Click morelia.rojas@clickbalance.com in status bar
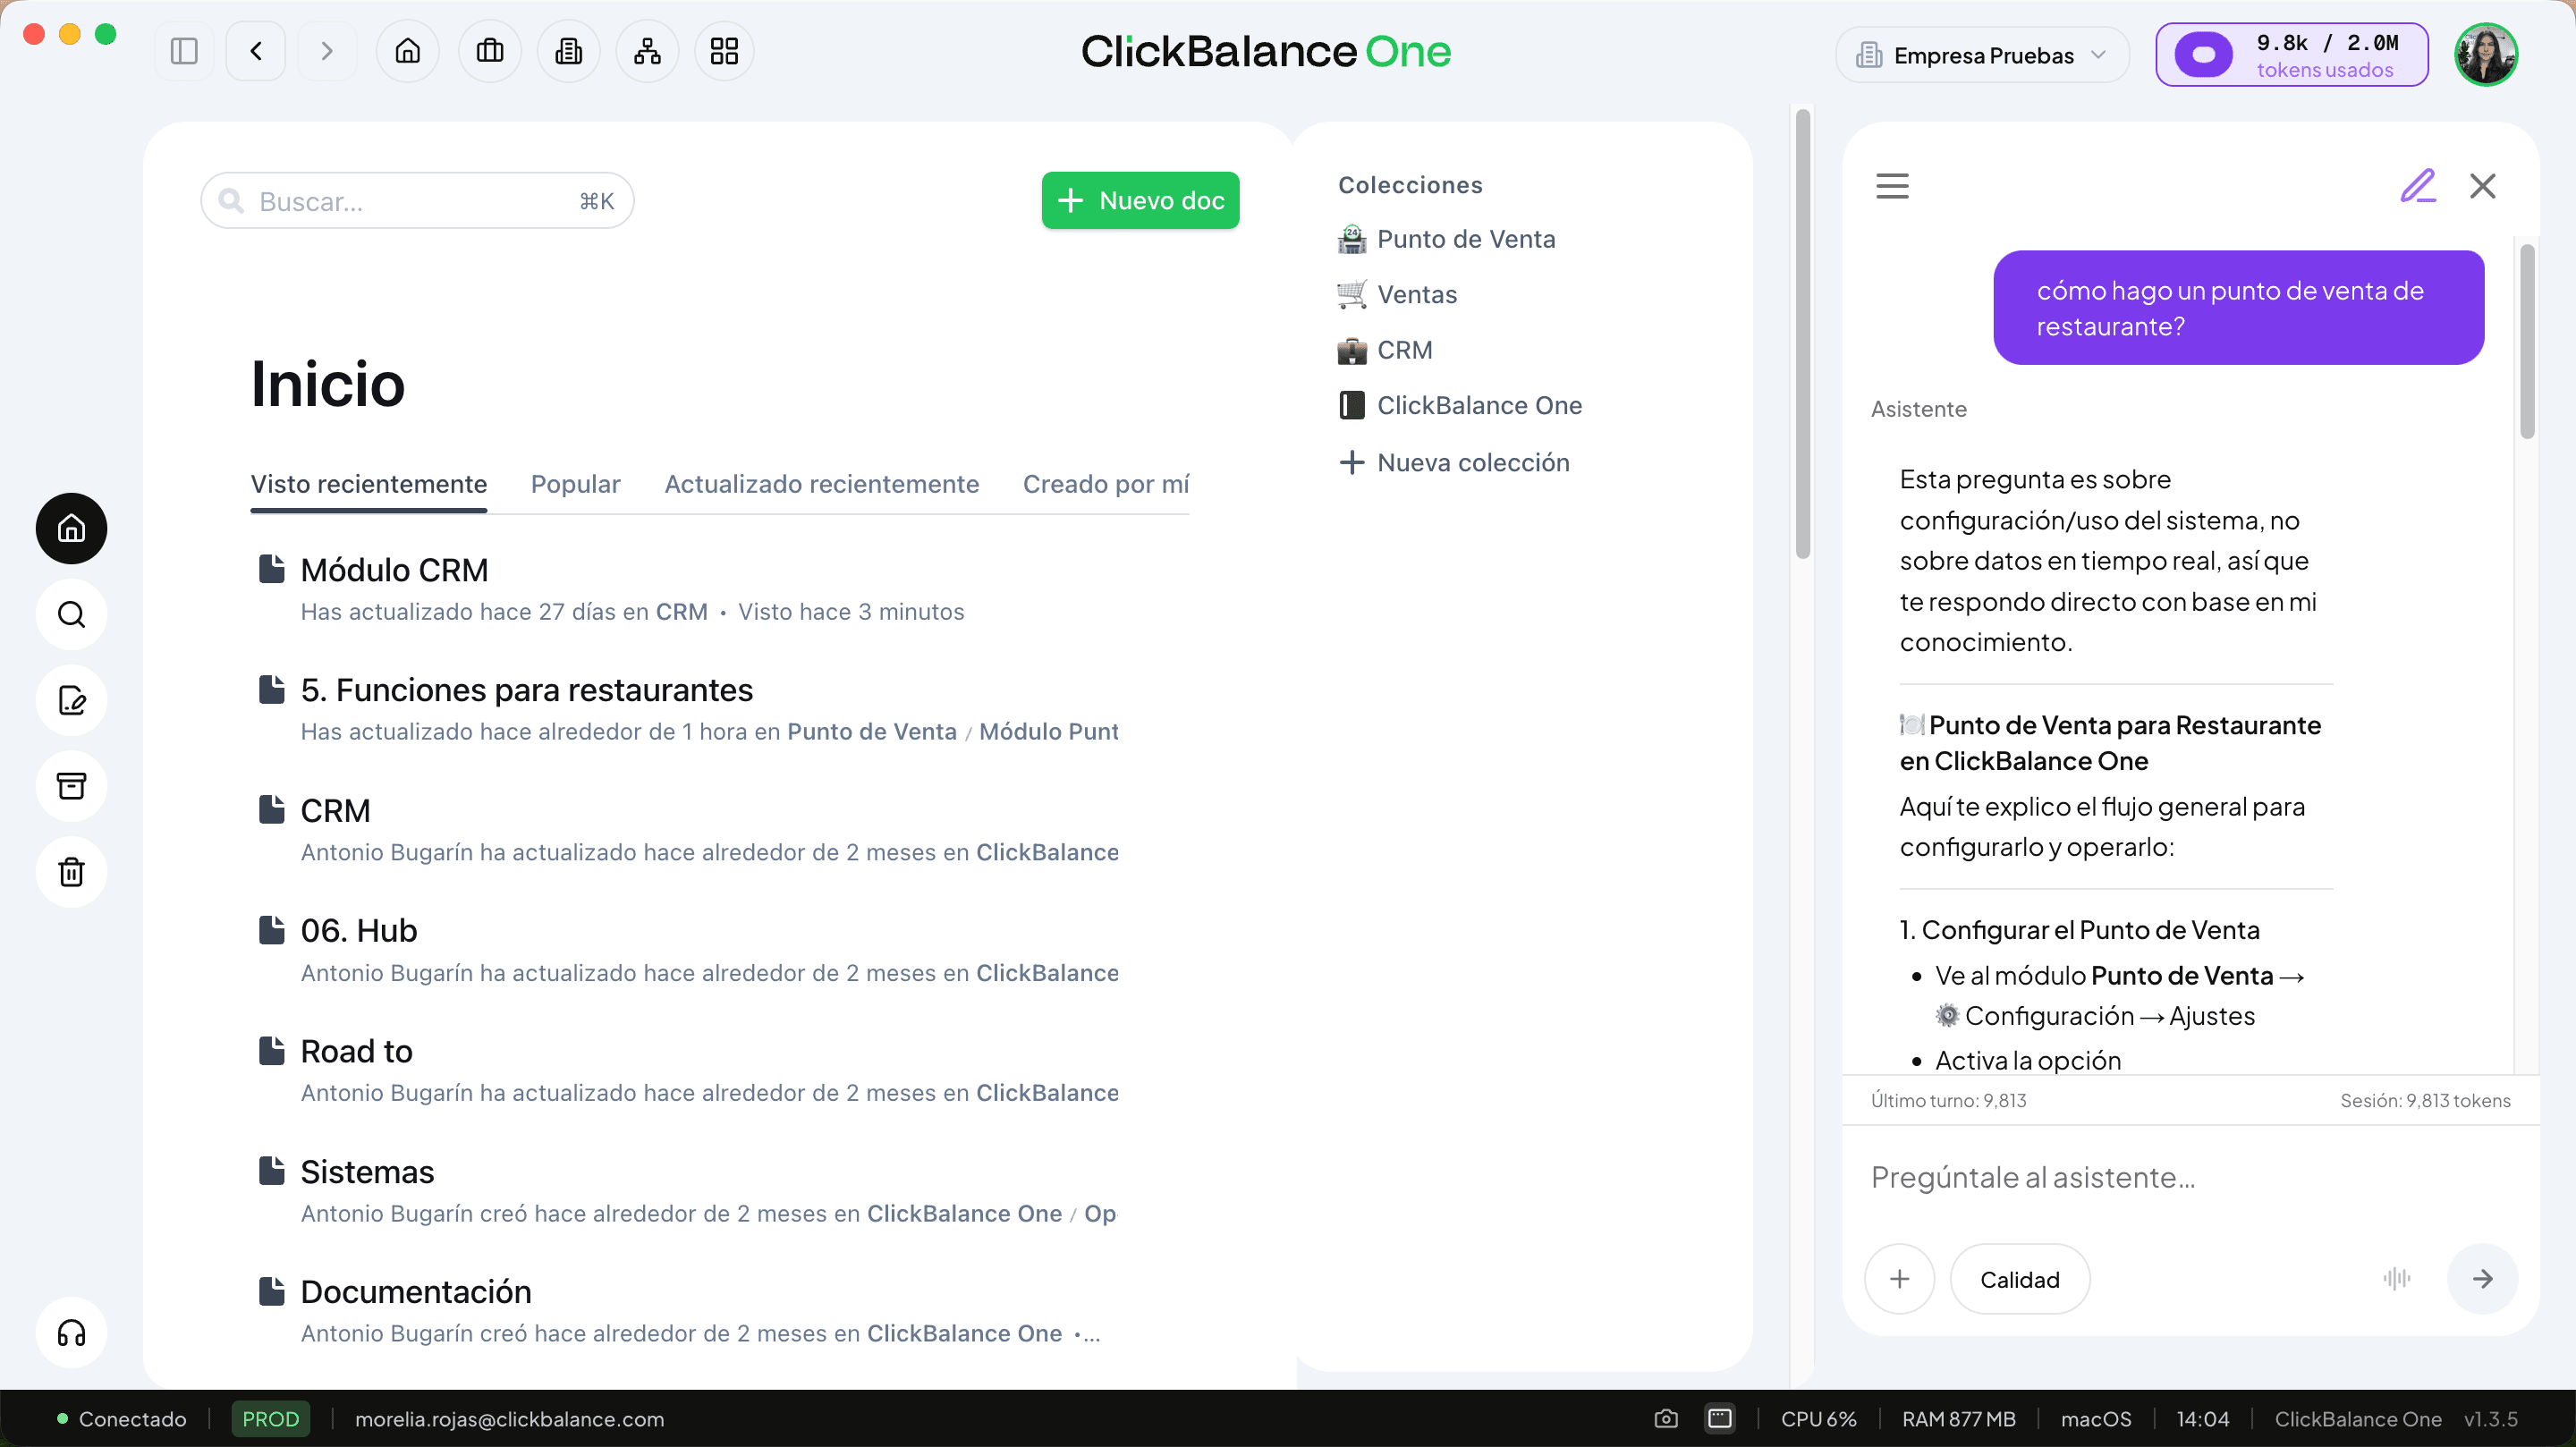The width and height of the screenshot is (2576, 1447). (509, 1419)
